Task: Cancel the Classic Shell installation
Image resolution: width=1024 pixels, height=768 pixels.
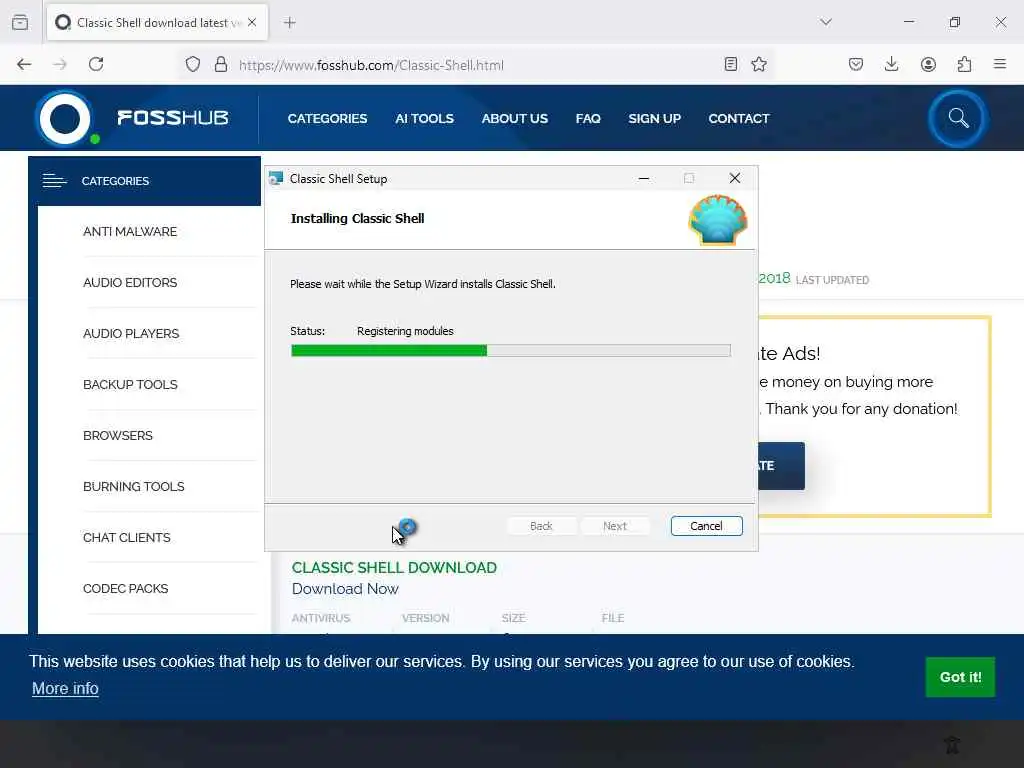Action: [706, 526]
